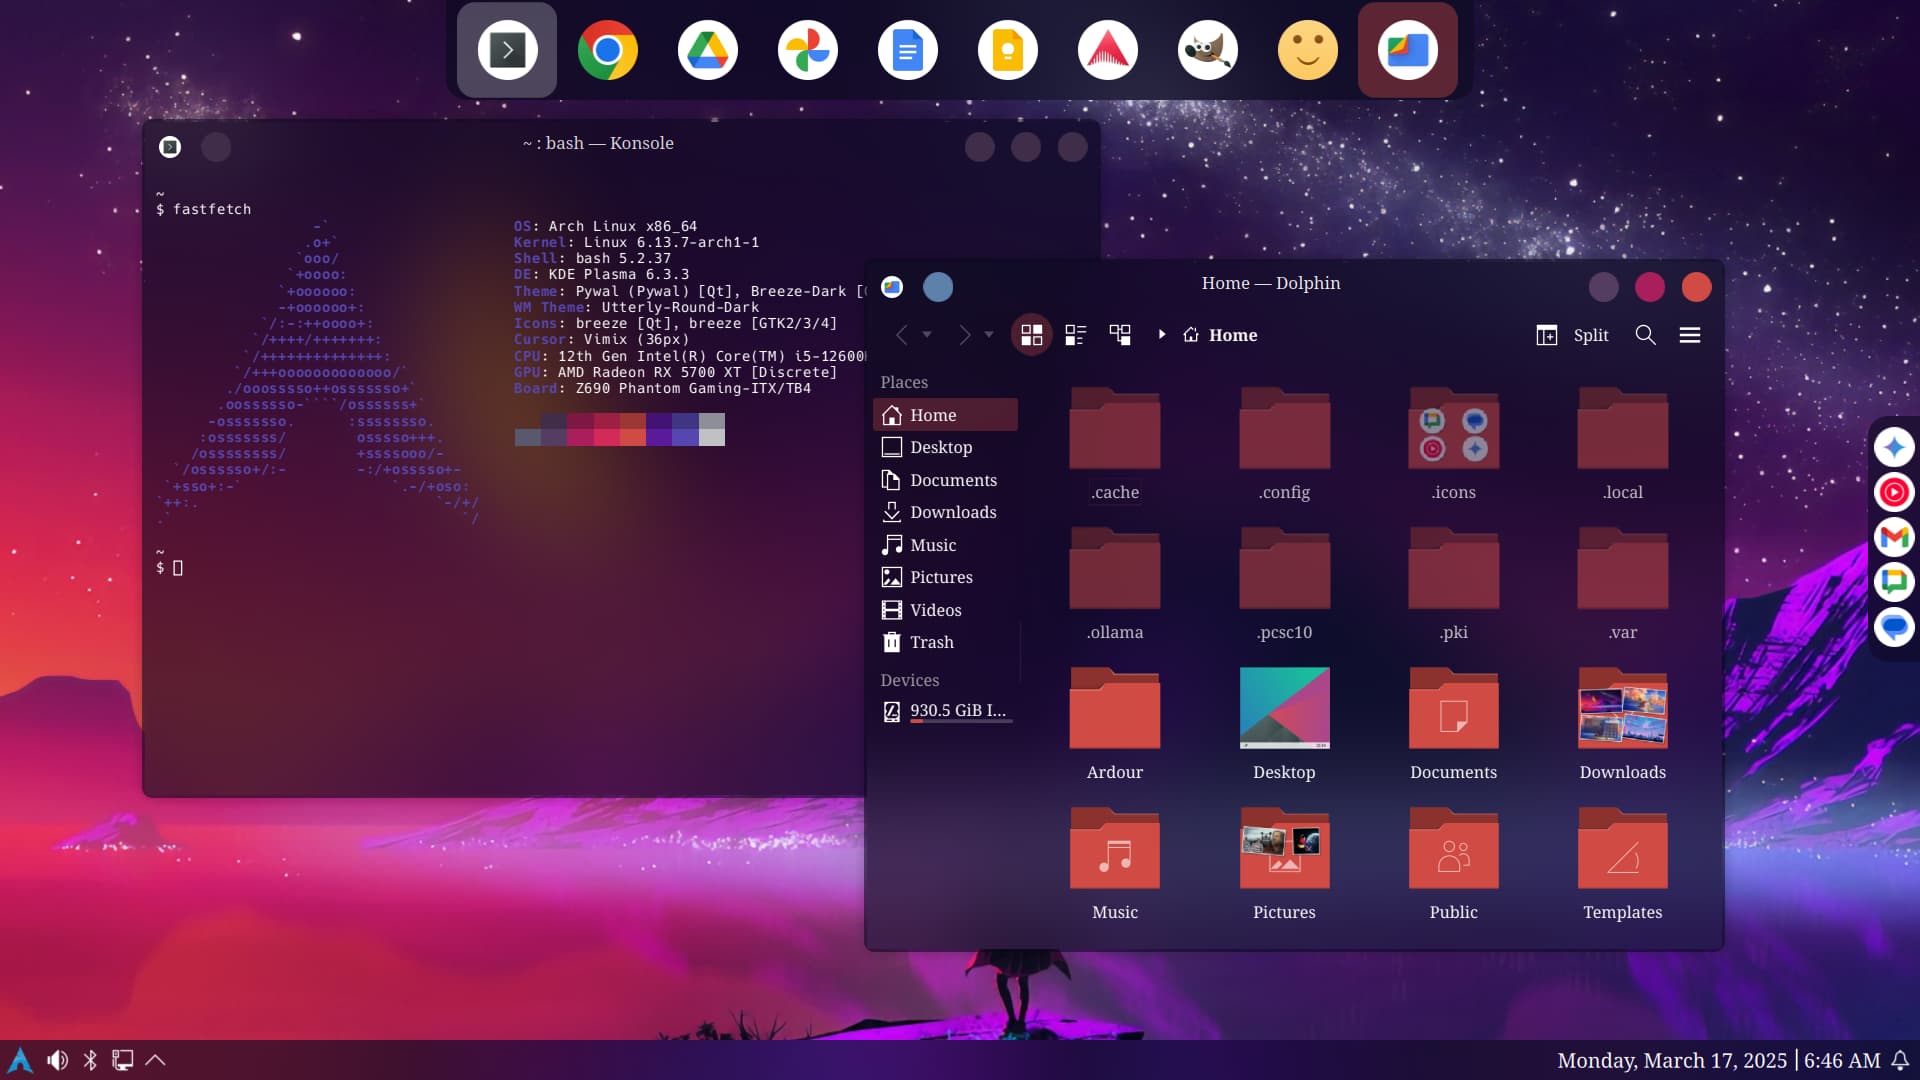Launch Google Chrome from the dock
Screen dimensions: 1920x1080
click(607, 50)
